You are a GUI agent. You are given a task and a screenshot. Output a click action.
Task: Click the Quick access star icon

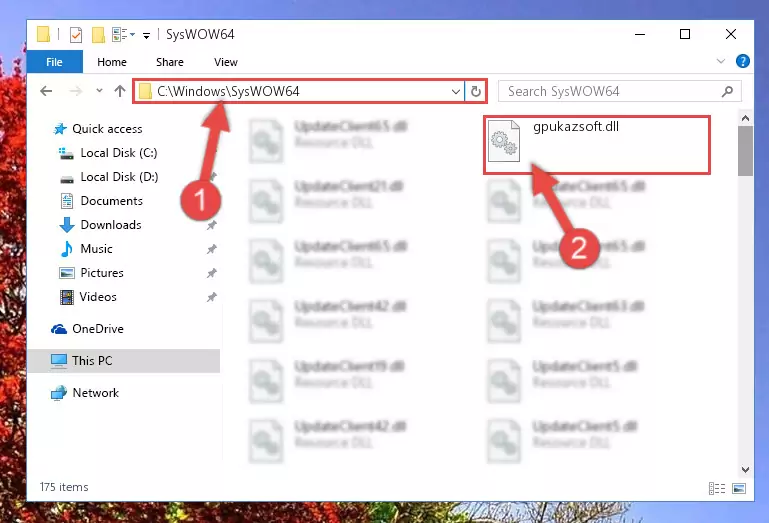point(60,129)
